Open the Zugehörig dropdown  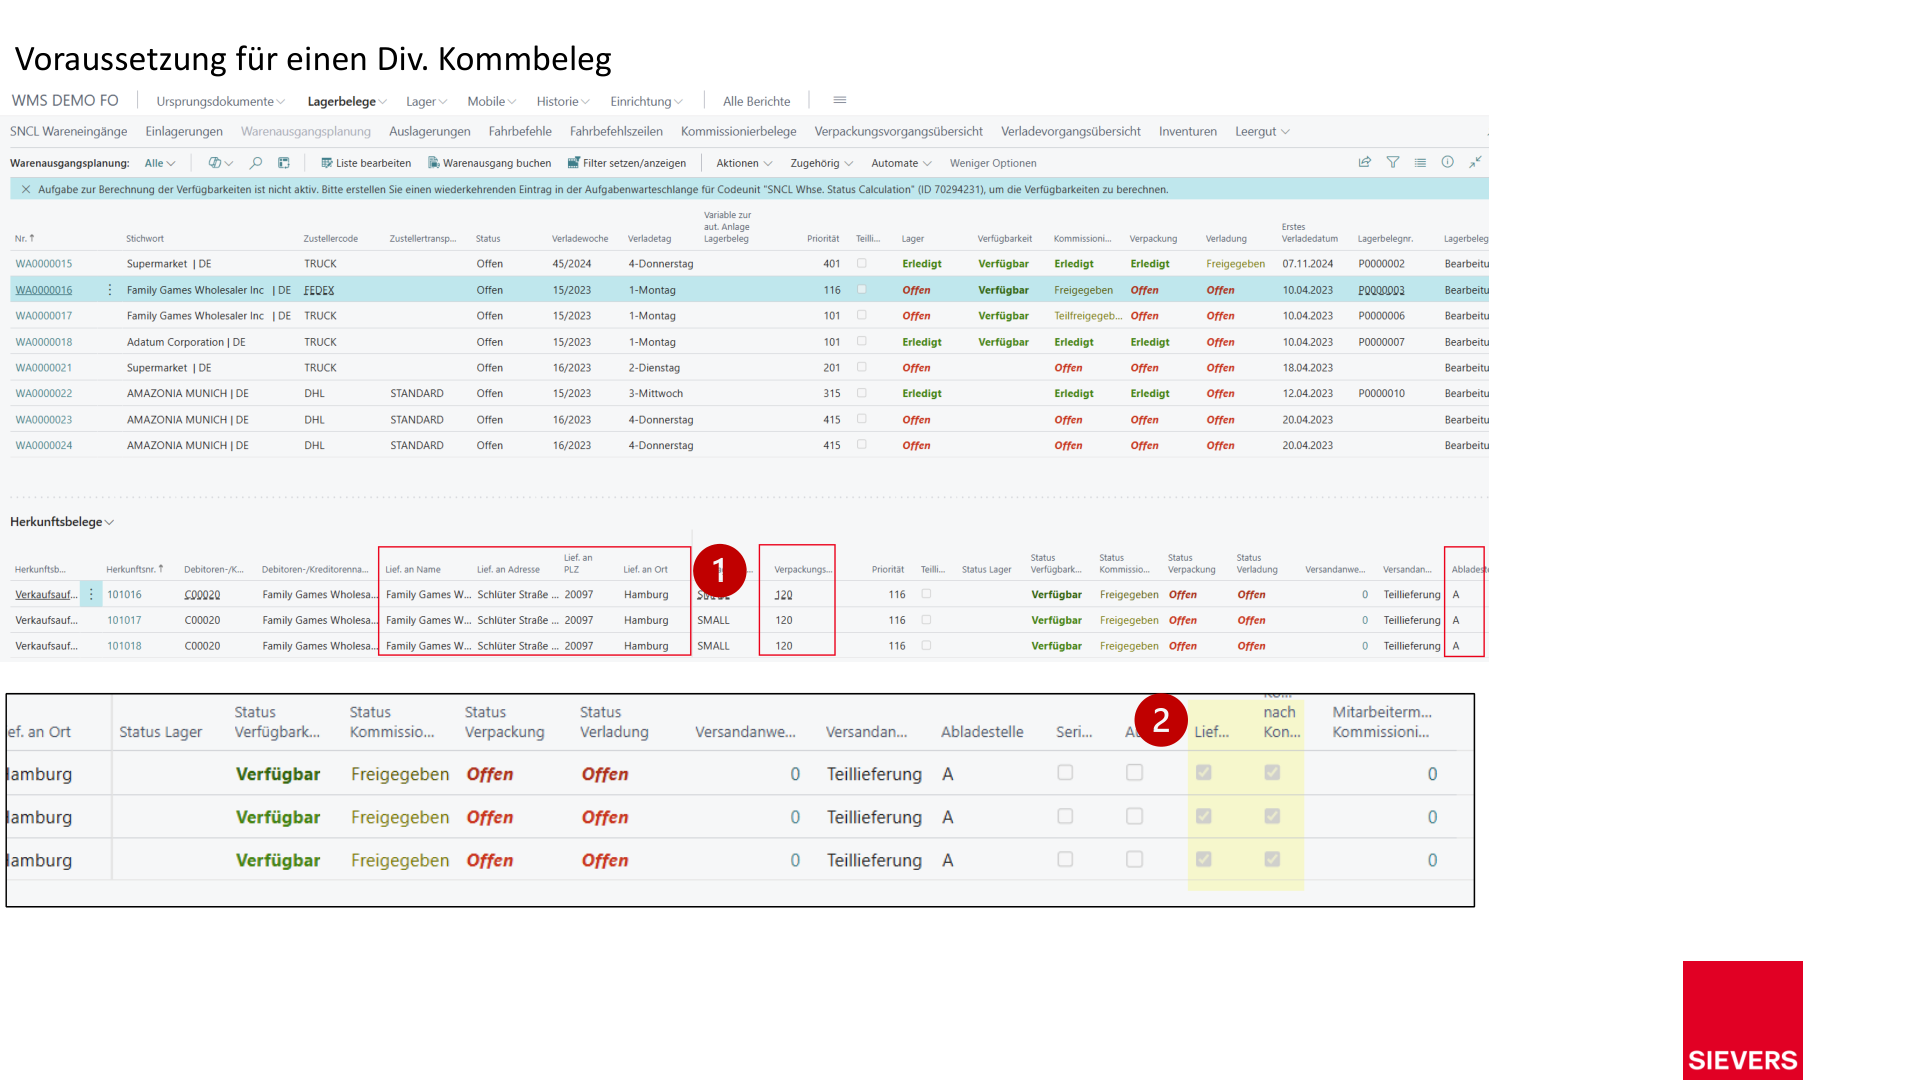tap(821, 163)
